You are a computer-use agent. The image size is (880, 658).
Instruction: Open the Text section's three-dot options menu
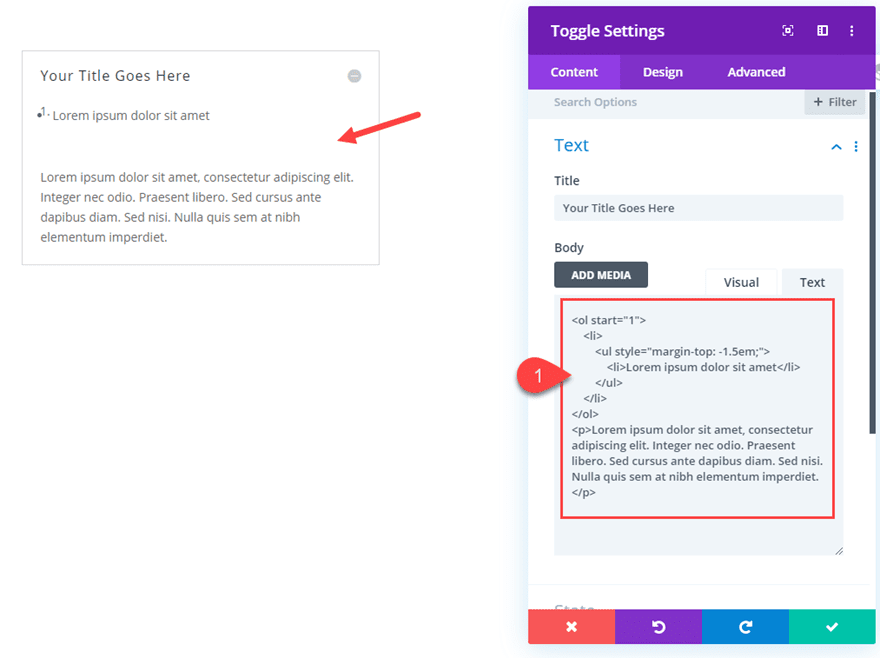(856, 146)
